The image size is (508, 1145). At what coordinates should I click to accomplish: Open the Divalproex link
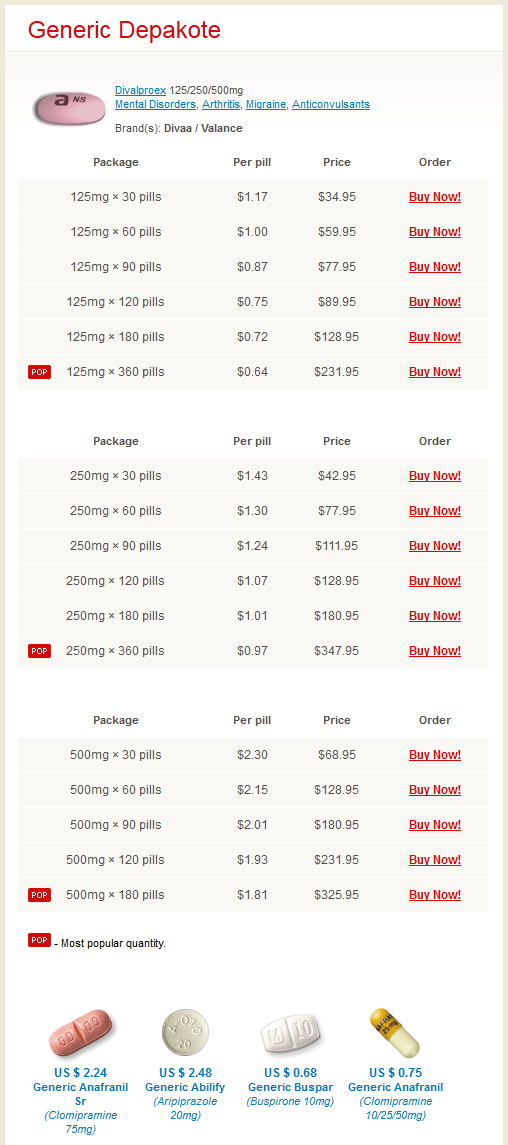tap(141, 91)
